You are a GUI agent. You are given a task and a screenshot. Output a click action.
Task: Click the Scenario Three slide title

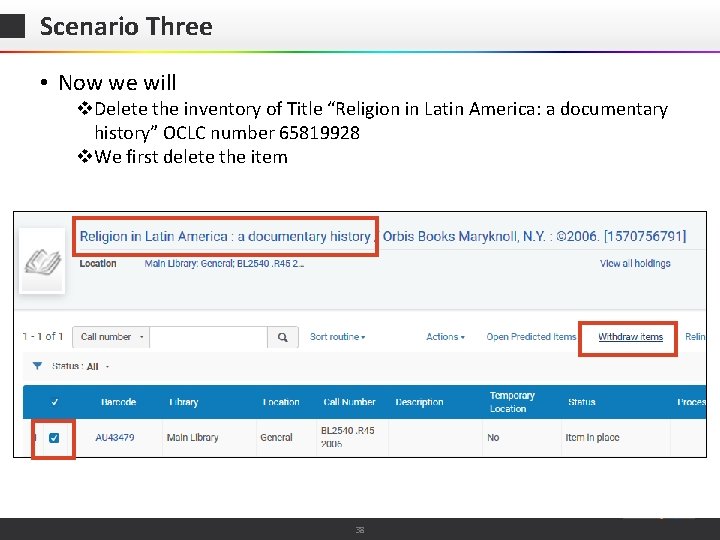pyautogui.click(x=126, y=26)
